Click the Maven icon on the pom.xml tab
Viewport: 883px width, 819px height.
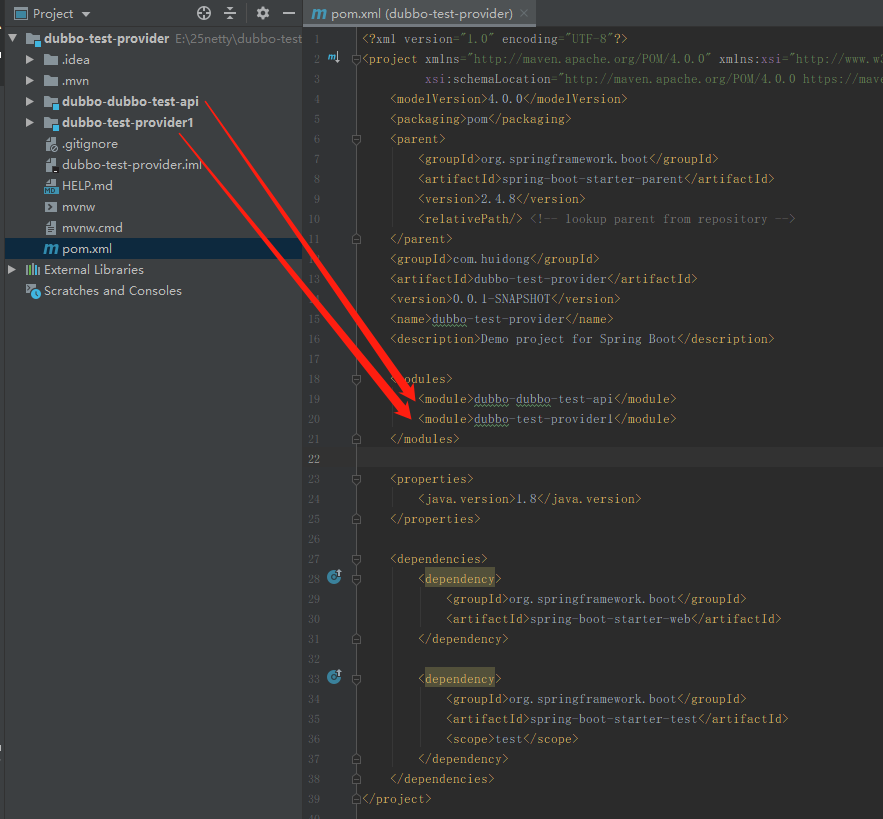(x=319, y=14)
